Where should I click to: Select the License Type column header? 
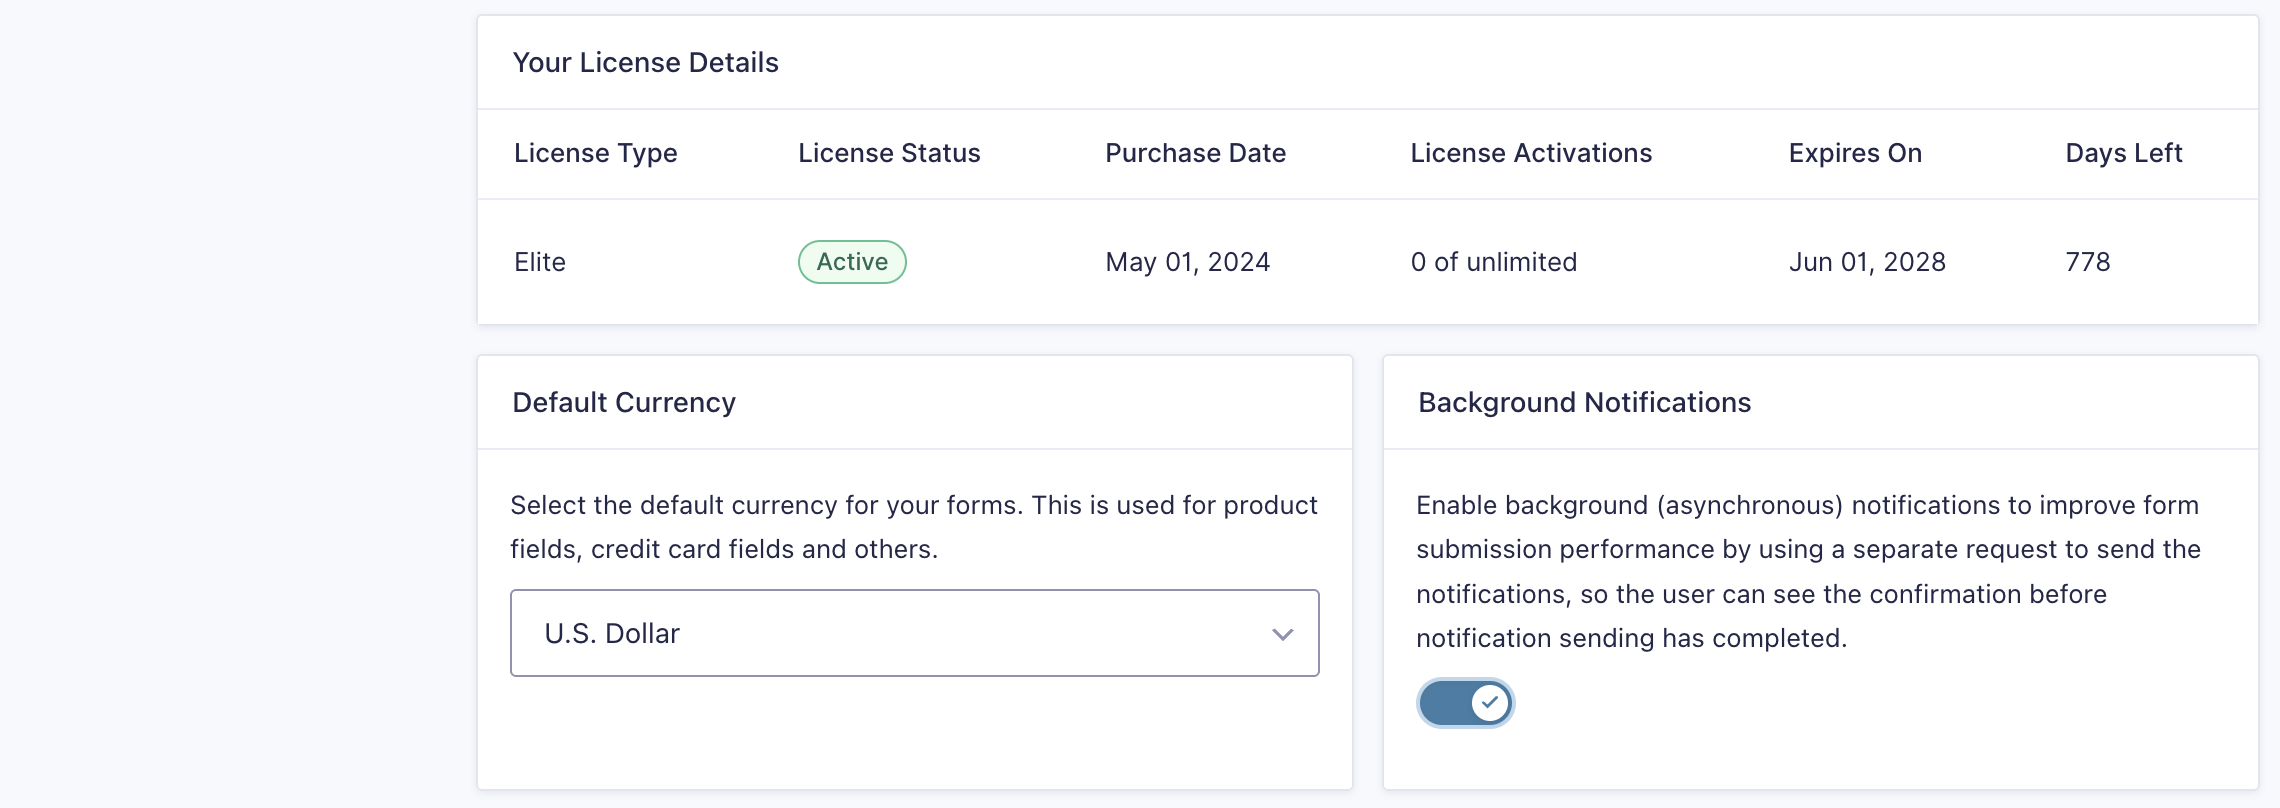[x=595, y=153]
